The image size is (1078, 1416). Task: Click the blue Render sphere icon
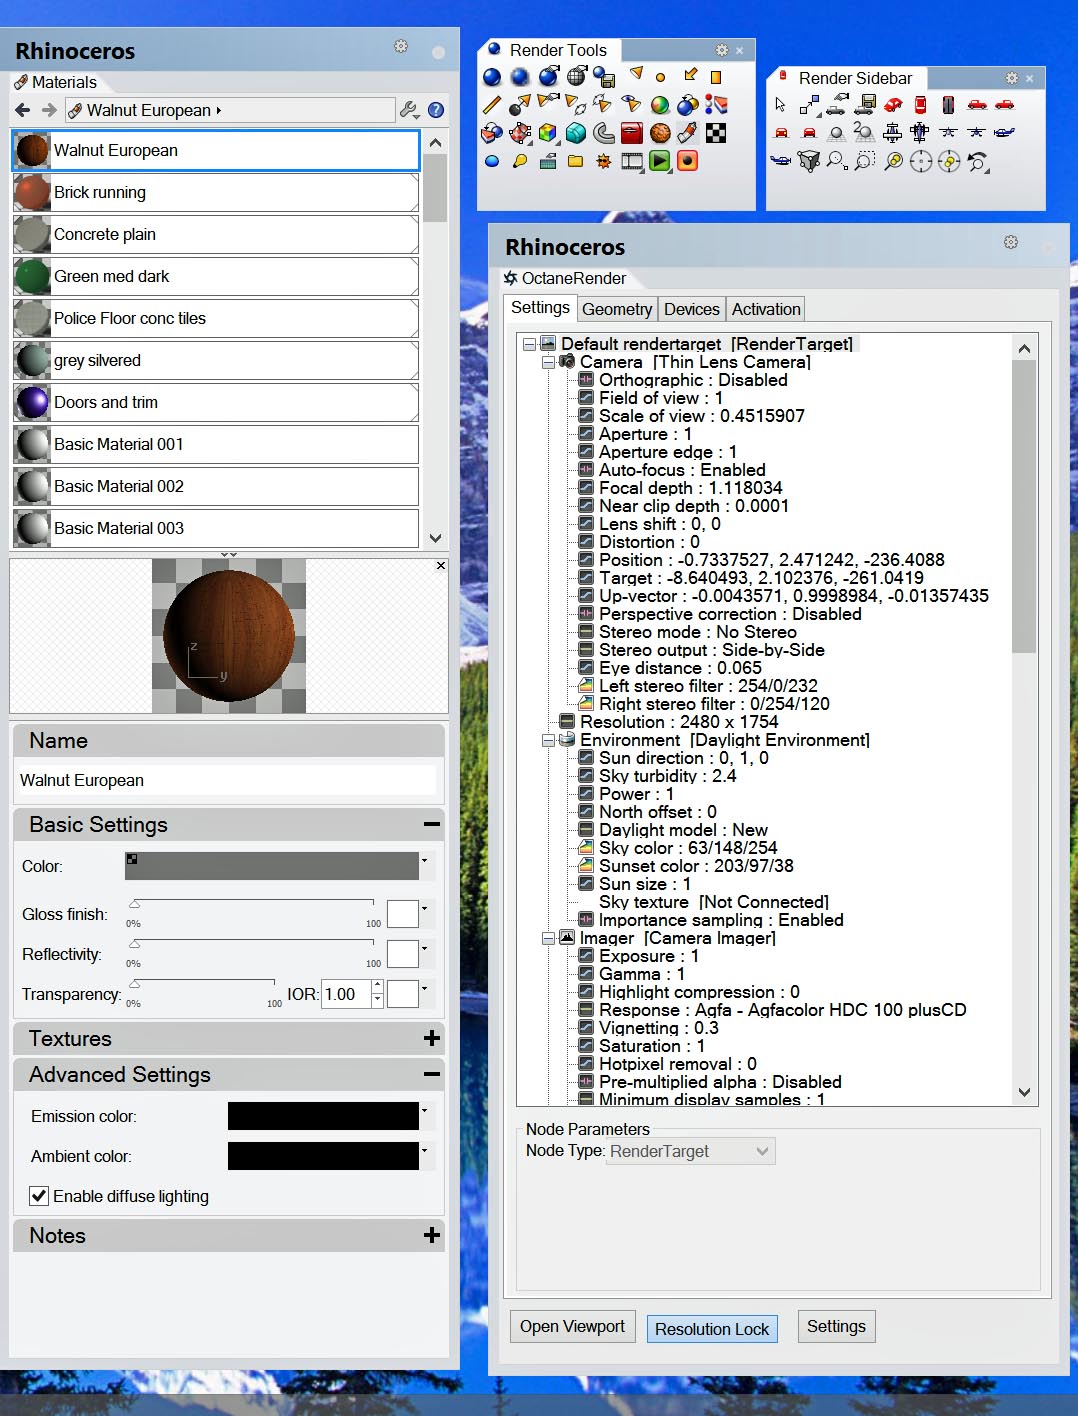click(491, 77)
